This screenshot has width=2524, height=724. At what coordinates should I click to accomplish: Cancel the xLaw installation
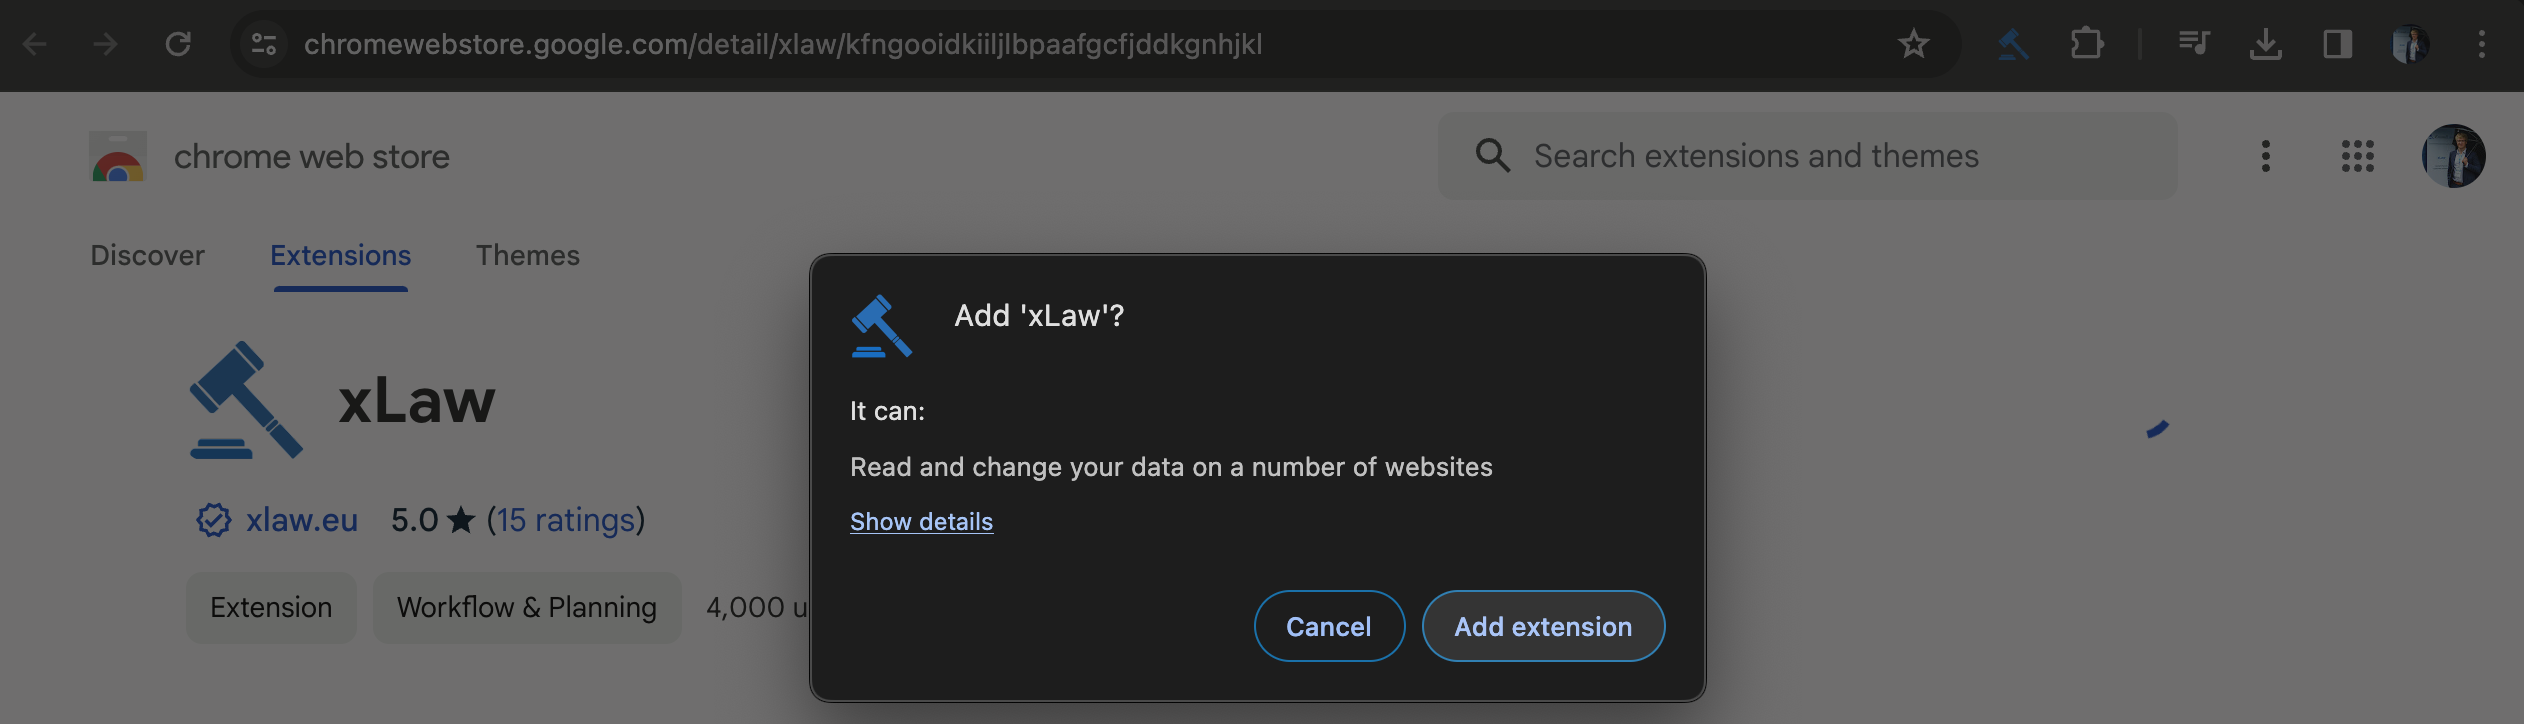coord(1329,626)
